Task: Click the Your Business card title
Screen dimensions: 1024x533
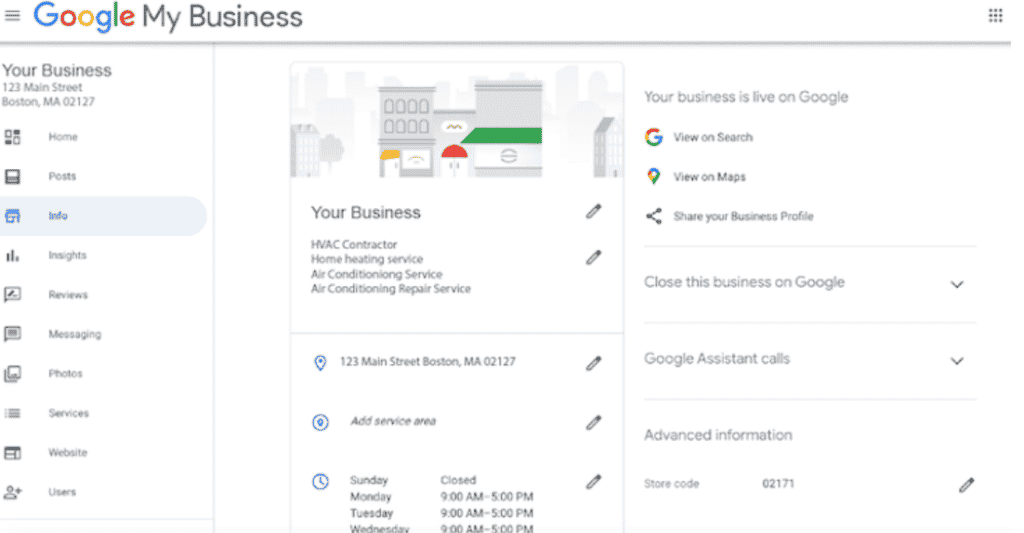Action: (366, 213)
